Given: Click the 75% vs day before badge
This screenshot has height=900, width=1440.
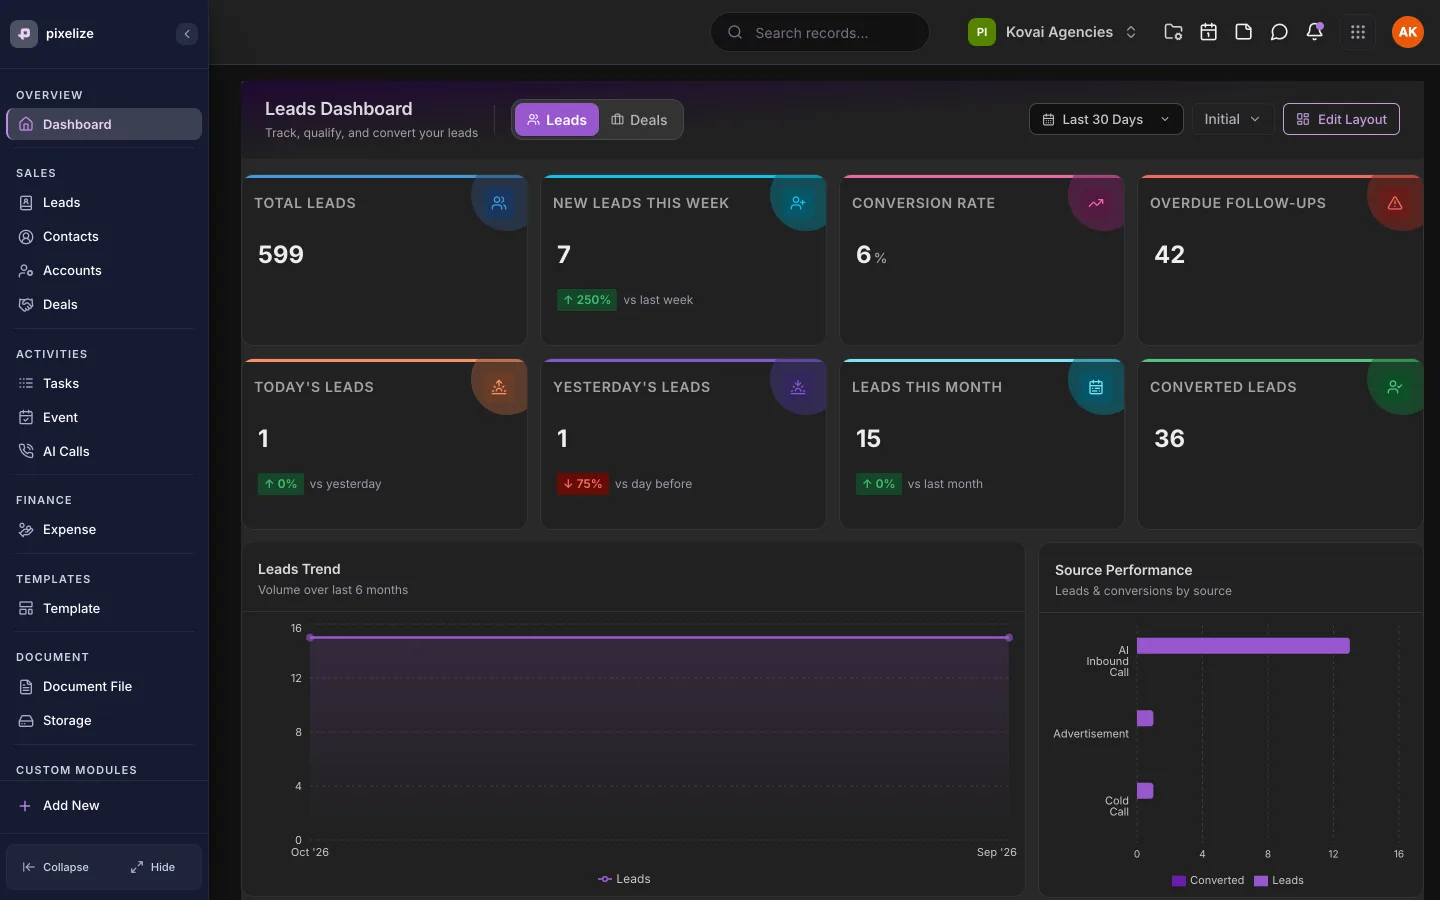Looking at the screenshot, I should 583,484.
